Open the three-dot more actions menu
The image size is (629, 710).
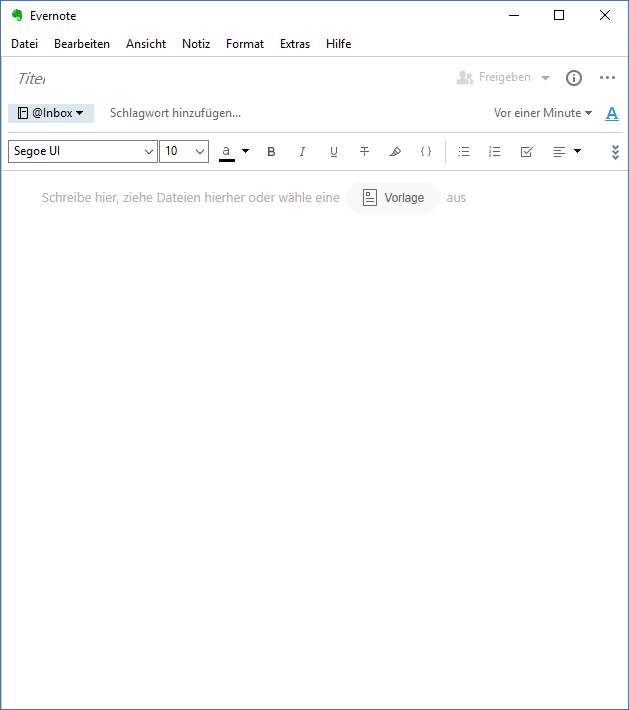607,78
